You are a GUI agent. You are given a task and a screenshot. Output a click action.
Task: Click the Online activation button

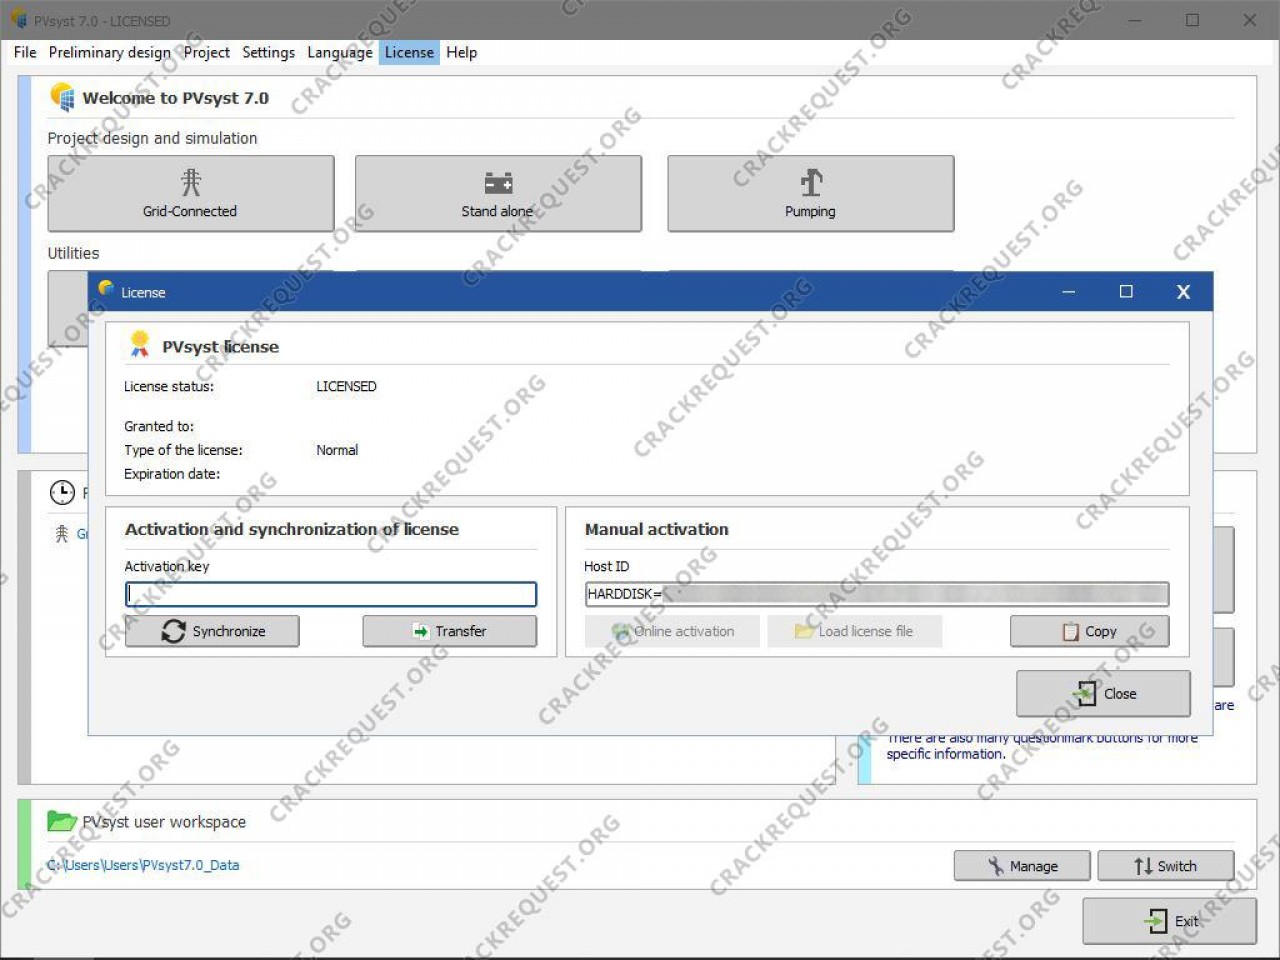pyautogui.click(x=672, y=631)
